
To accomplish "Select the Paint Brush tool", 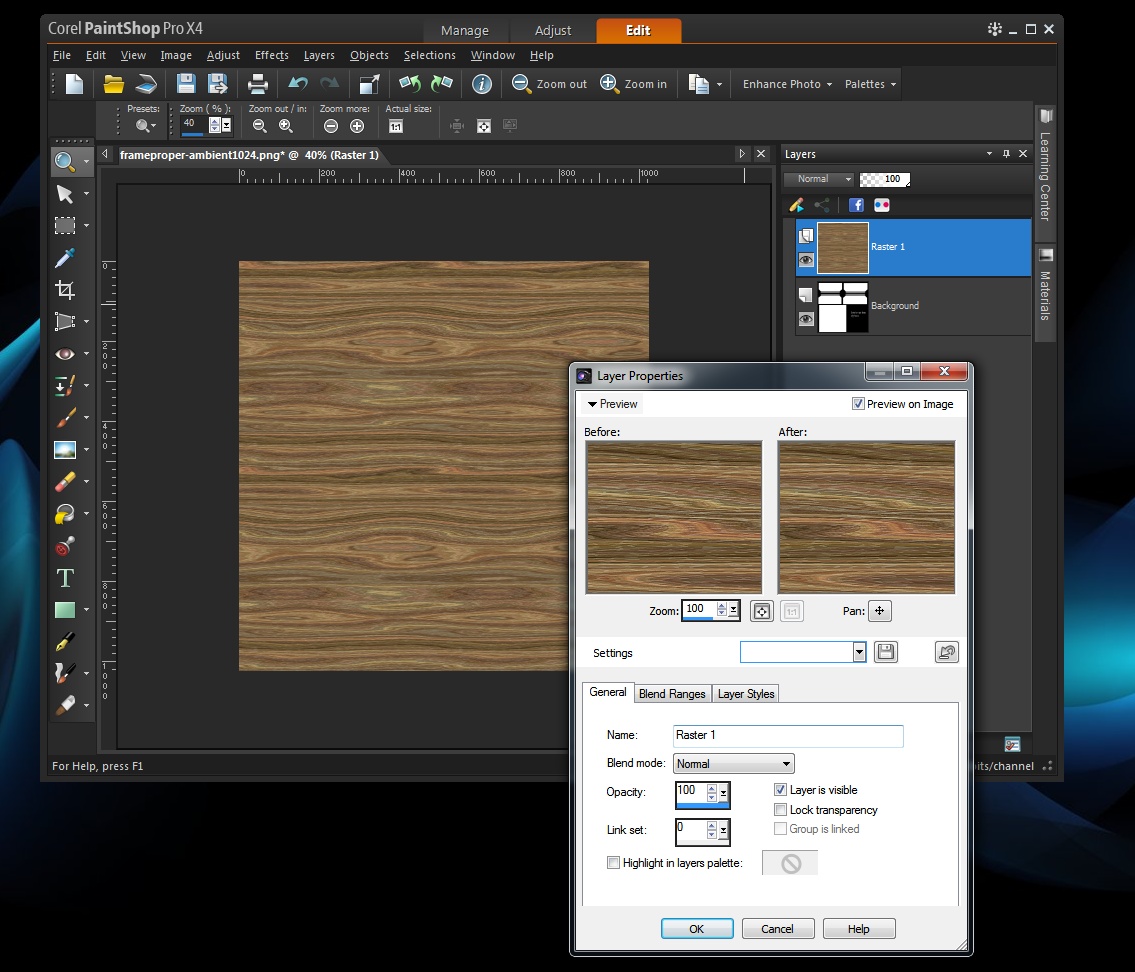I will (x=65, y=418).
